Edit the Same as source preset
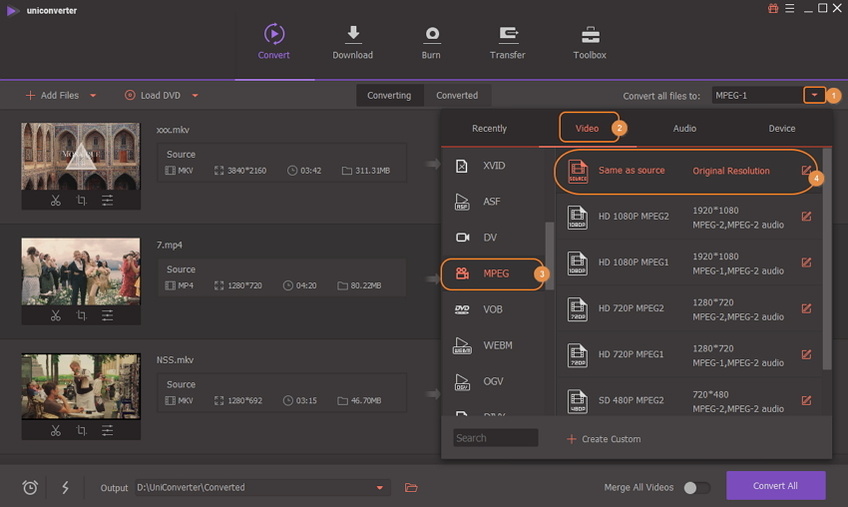This screenshot has width=848, height=507. pyautogui.click(x=806, y=171)
